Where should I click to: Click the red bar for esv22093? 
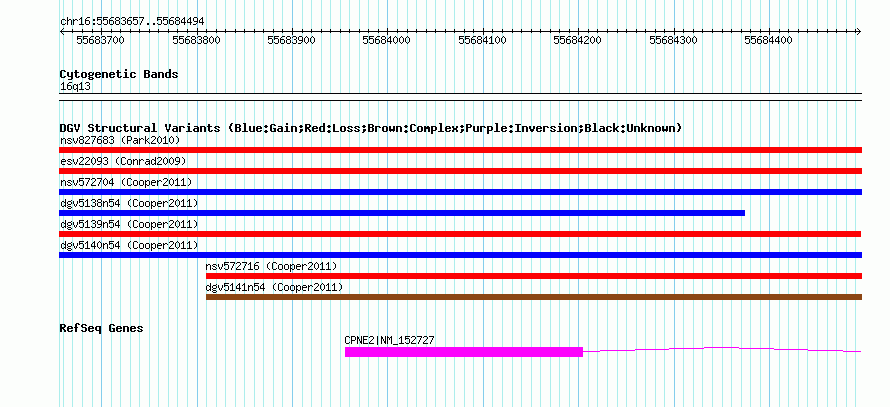pyautogui.click(x=460, y=171)
